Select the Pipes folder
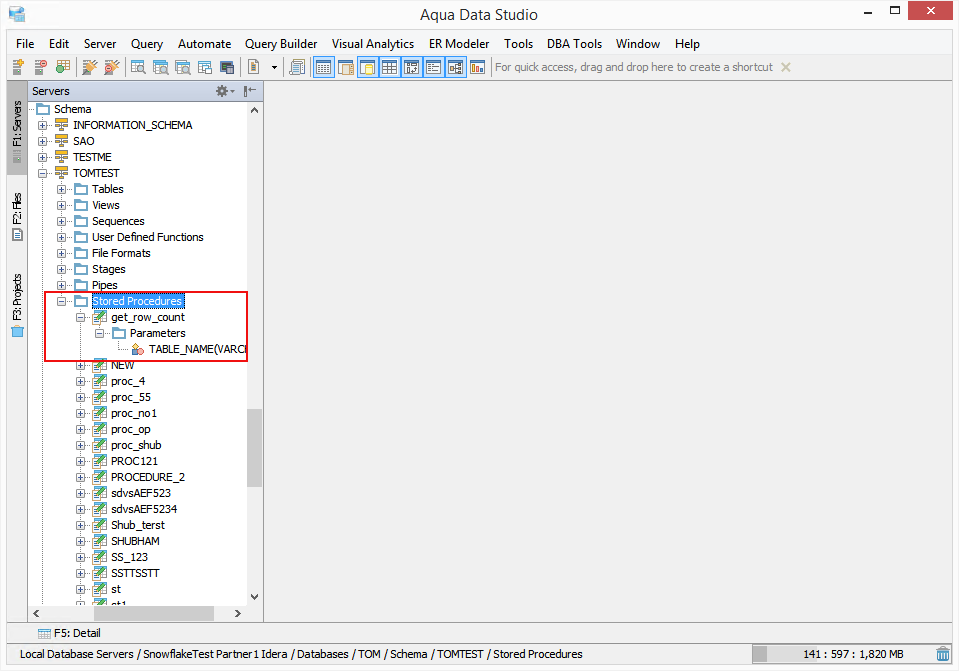This screenshot has width=959, height=671. 105,285
